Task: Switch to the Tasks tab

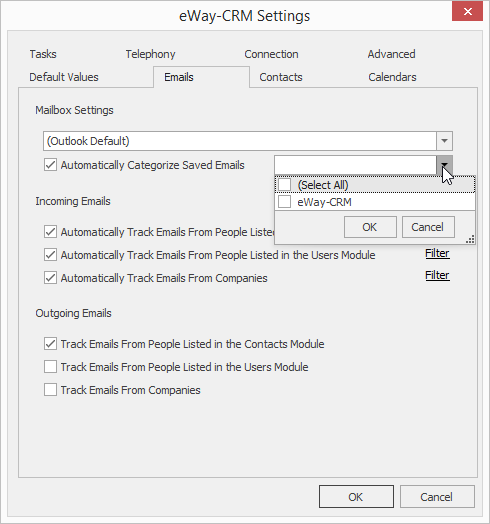Action: point(43,54)
